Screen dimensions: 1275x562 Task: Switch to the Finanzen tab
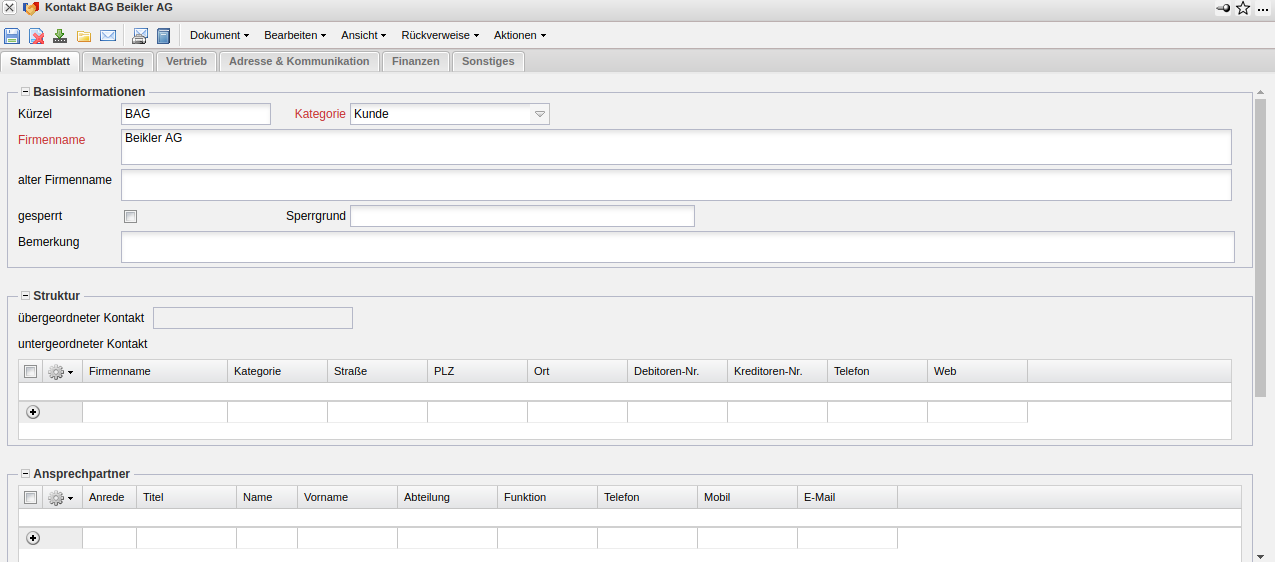click(x=415, y=61)
